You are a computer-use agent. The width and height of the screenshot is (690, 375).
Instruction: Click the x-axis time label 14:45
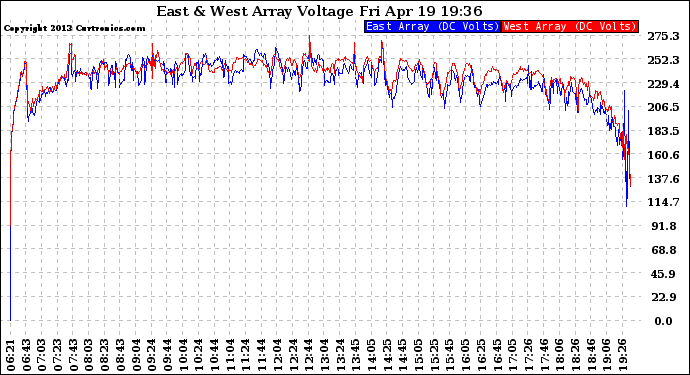point(403,355)
